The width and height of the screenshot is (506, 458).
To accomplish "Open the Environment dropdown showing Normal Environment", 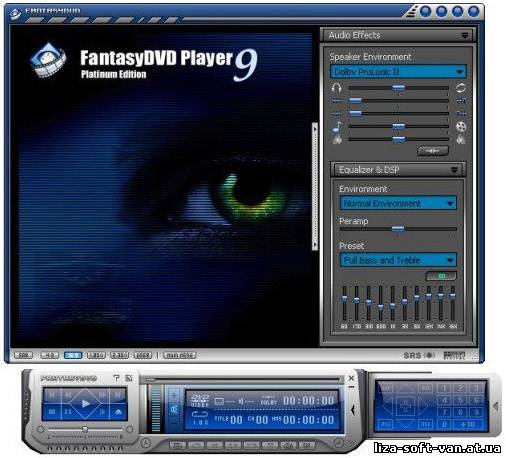I will (398, 203).
